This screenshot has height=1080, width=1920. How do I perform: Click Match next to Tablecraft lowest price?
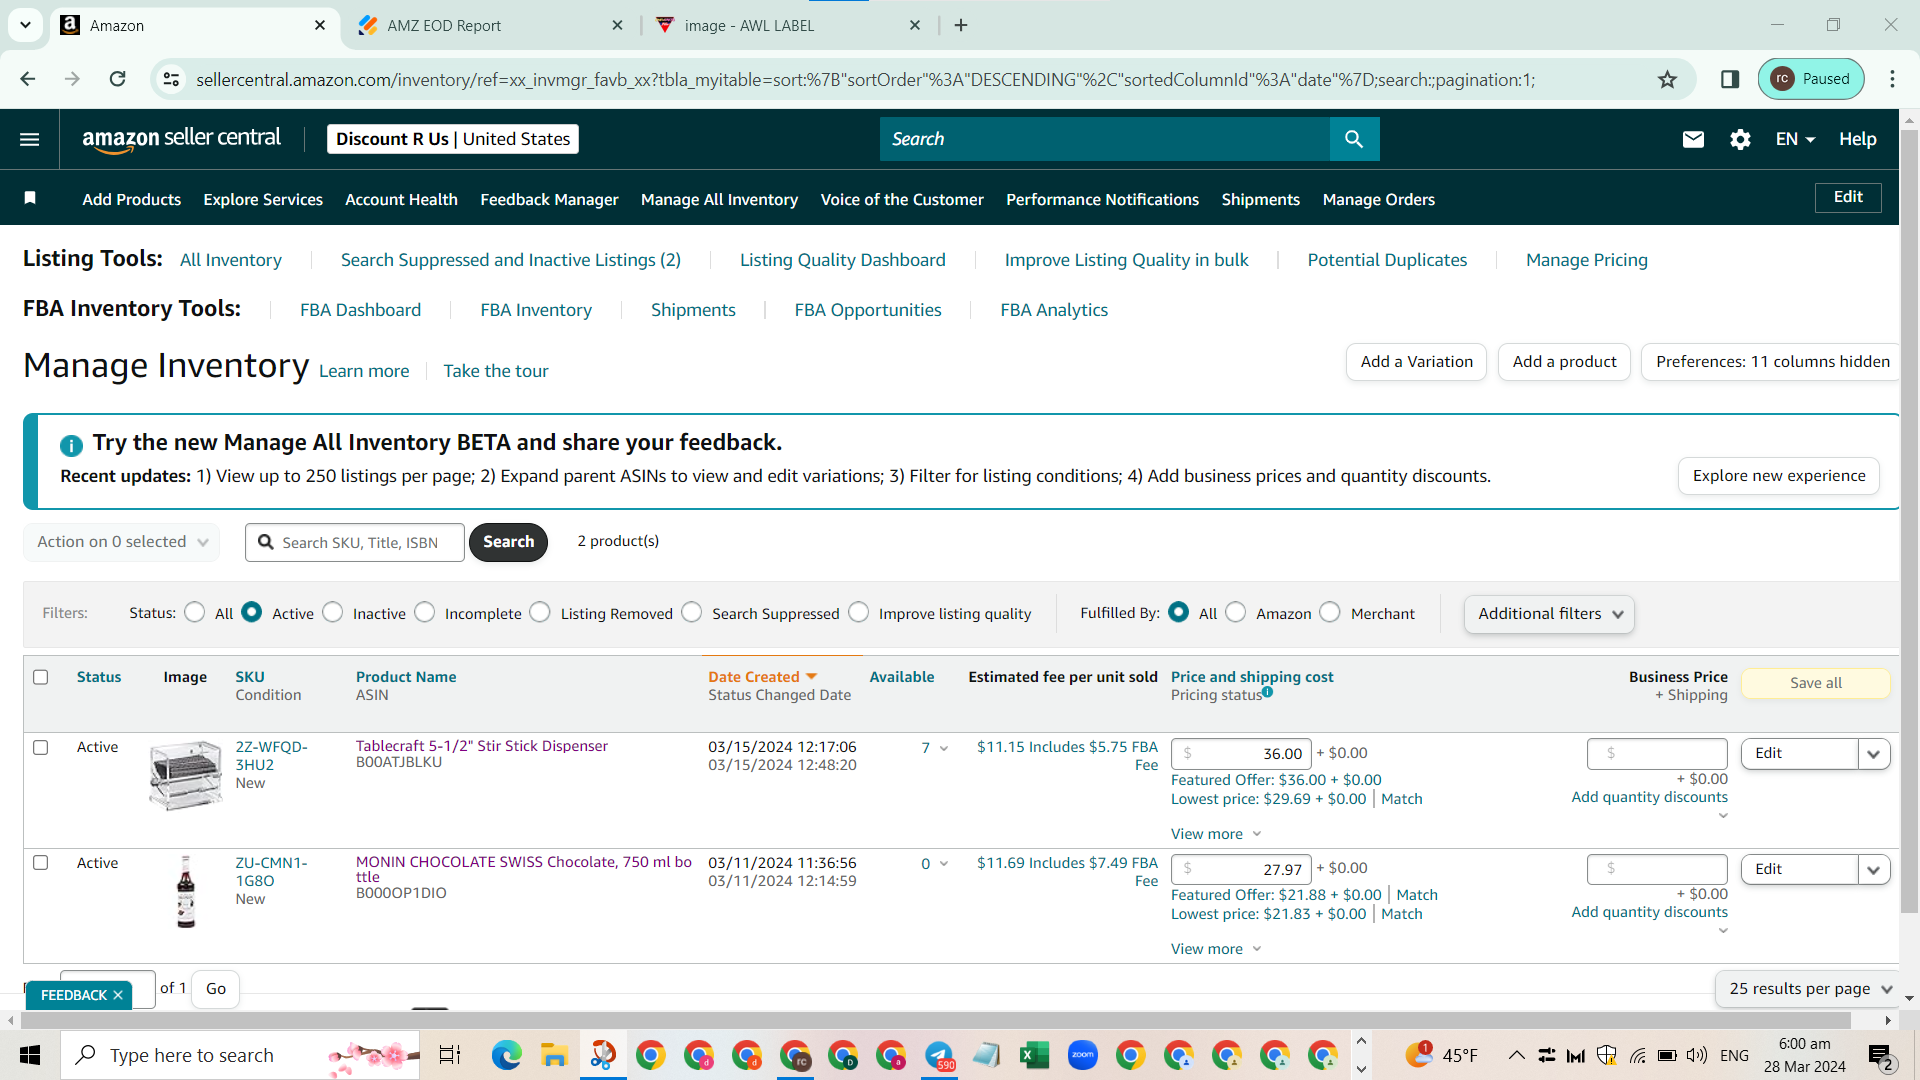pyautogui.click(x=1401, y=799)
